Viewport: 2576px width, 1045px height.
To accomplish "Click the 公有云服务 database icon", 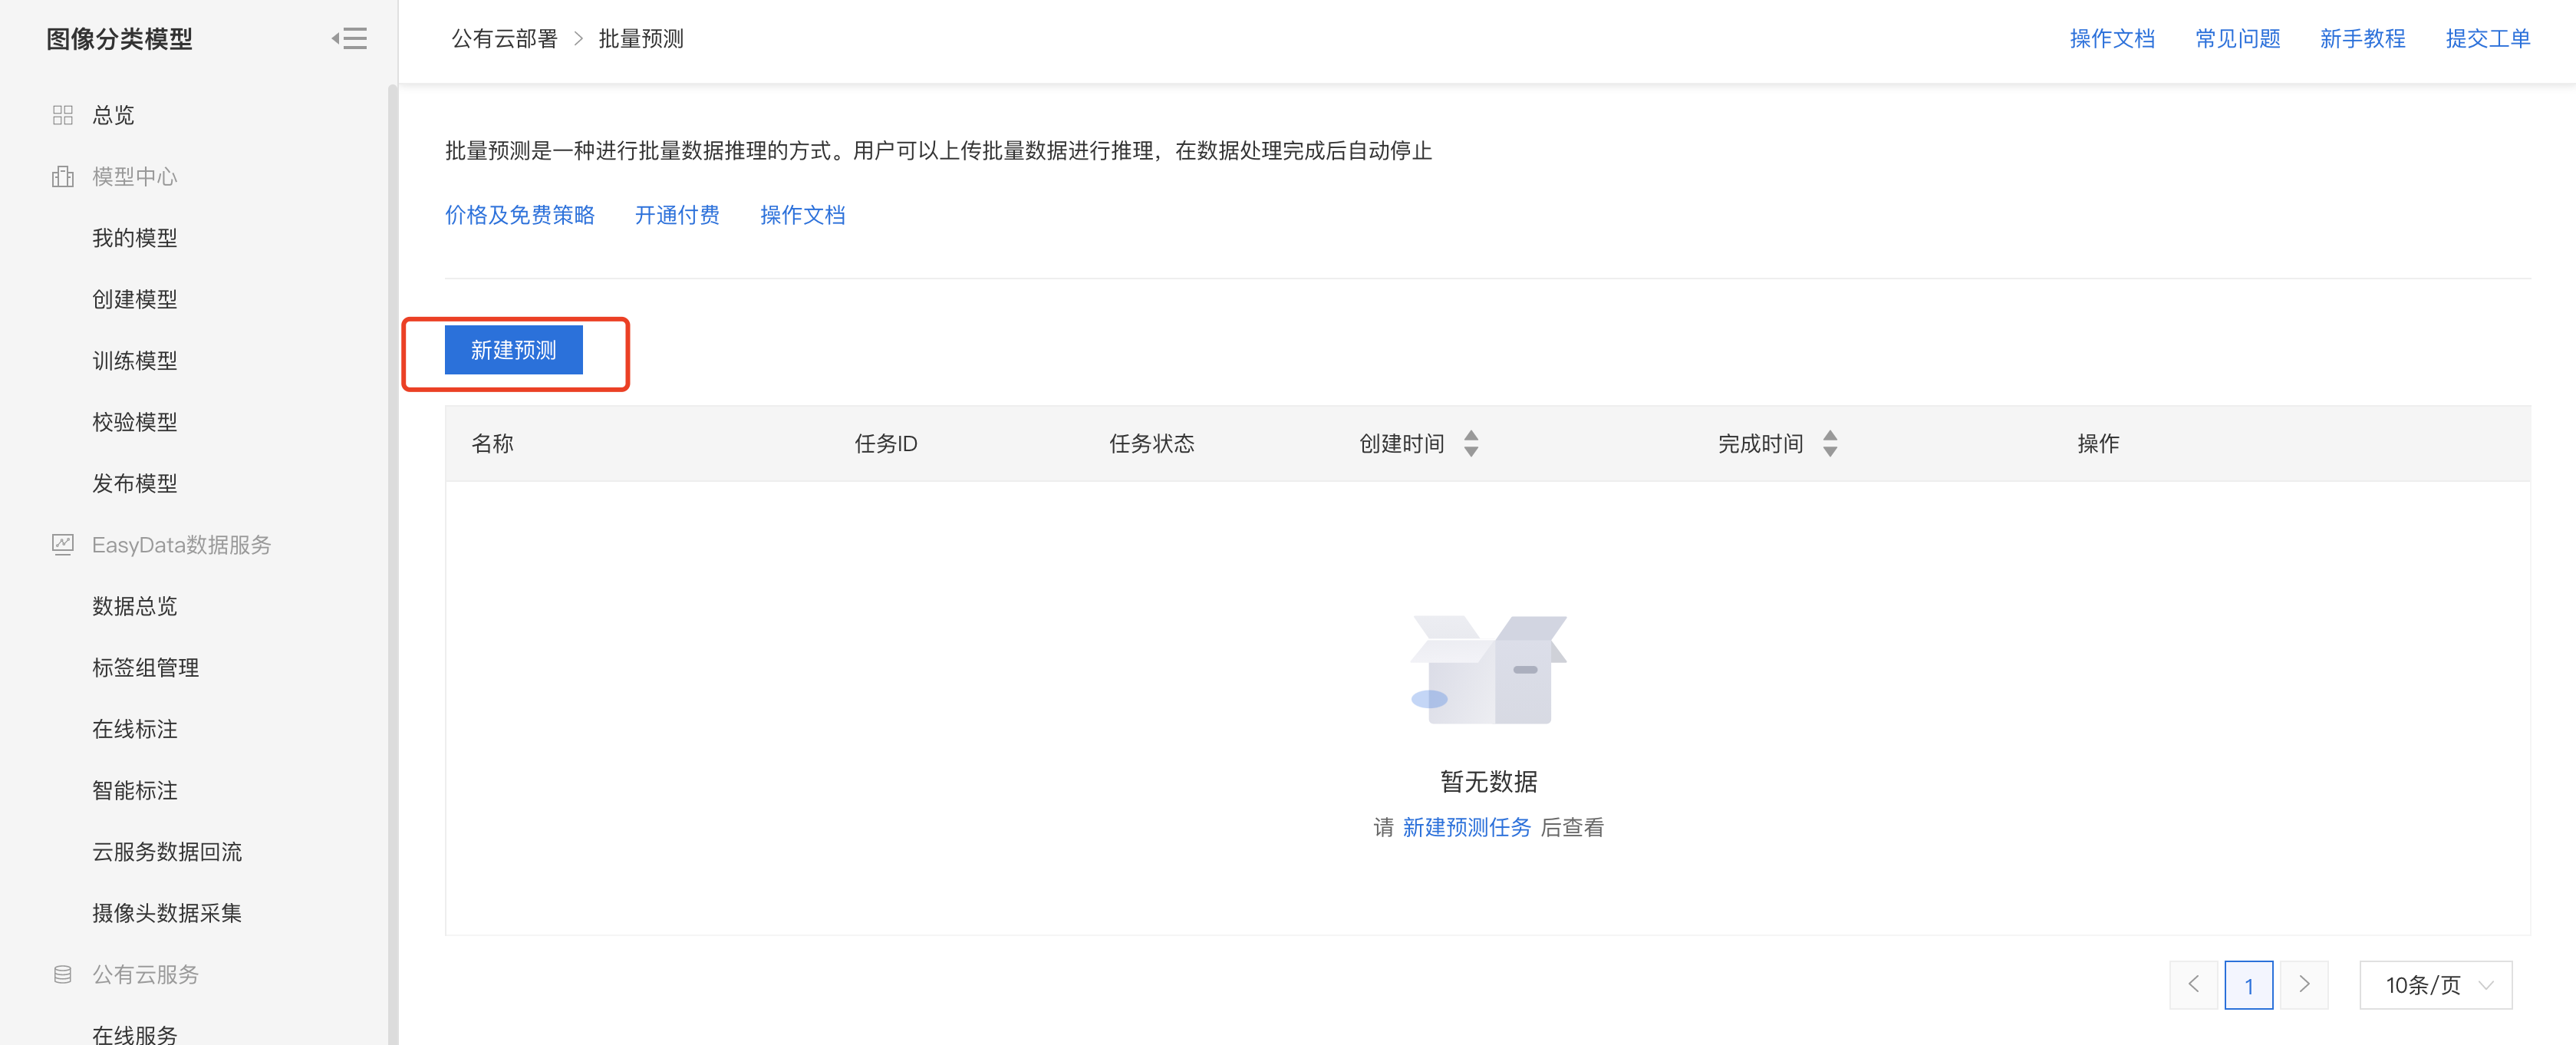I will tap(63, 974).
